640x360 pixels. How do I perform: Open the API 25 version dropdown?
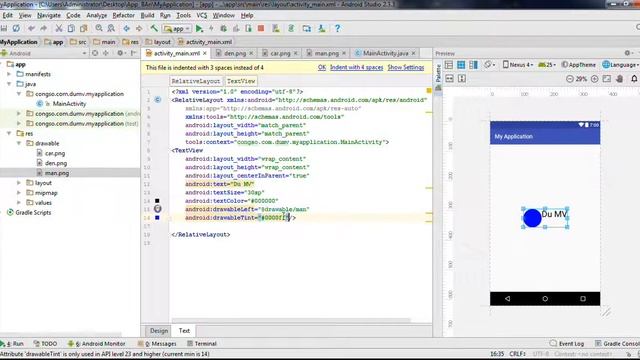tap(547, 64)
